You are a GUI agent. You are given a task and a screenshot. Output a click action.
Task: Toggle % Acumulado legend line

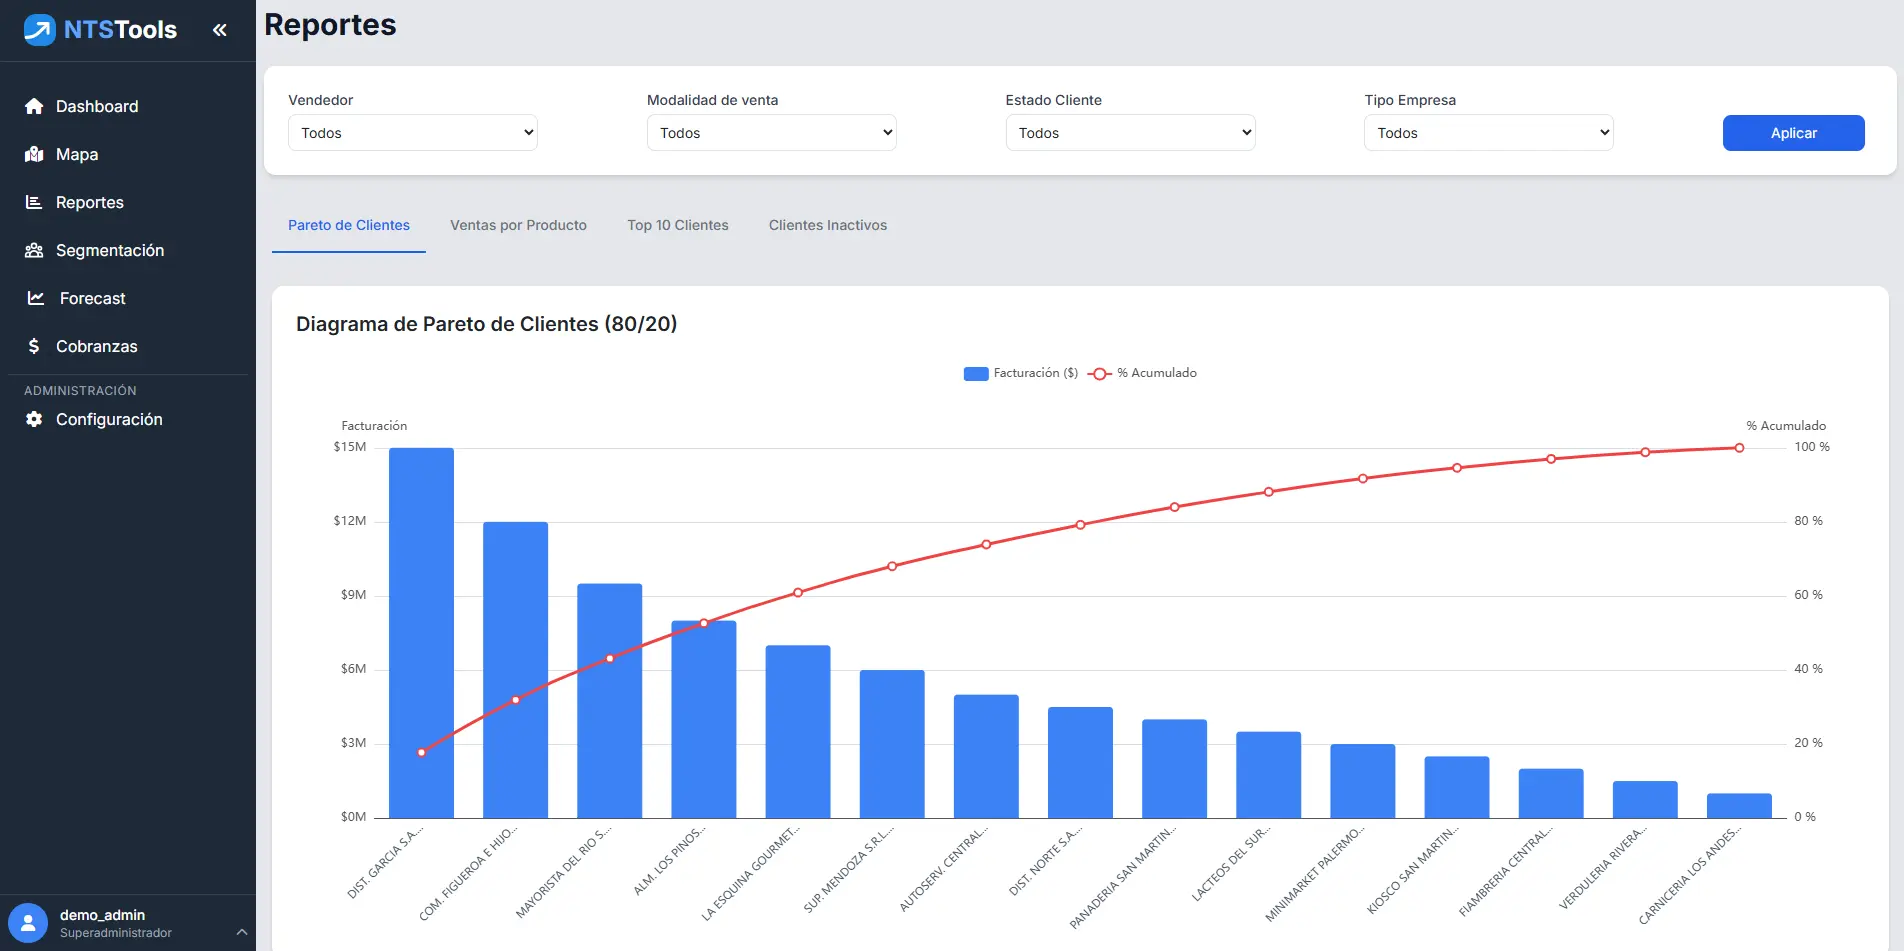[1142, 373]
